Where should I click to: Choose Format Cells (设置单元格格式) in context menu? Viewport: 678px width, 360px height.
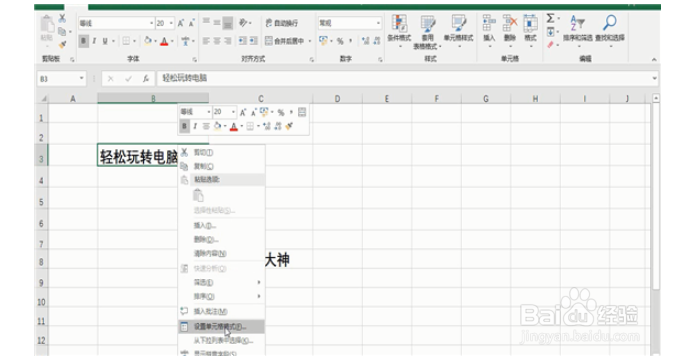[221, 327]
